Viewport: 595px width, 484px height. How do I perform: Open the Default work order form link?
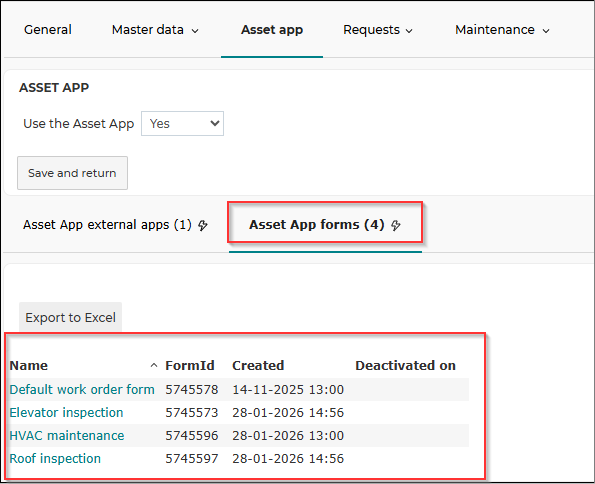82,389
